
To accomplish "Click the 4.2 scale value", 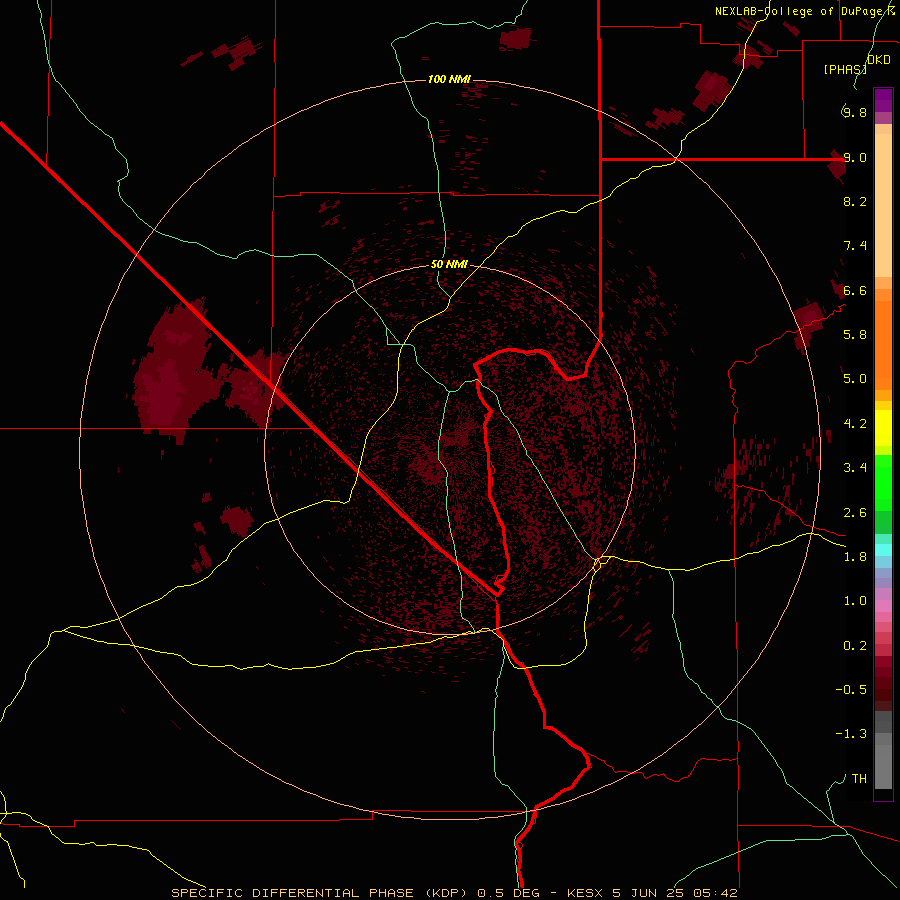I will pos(855,424).
